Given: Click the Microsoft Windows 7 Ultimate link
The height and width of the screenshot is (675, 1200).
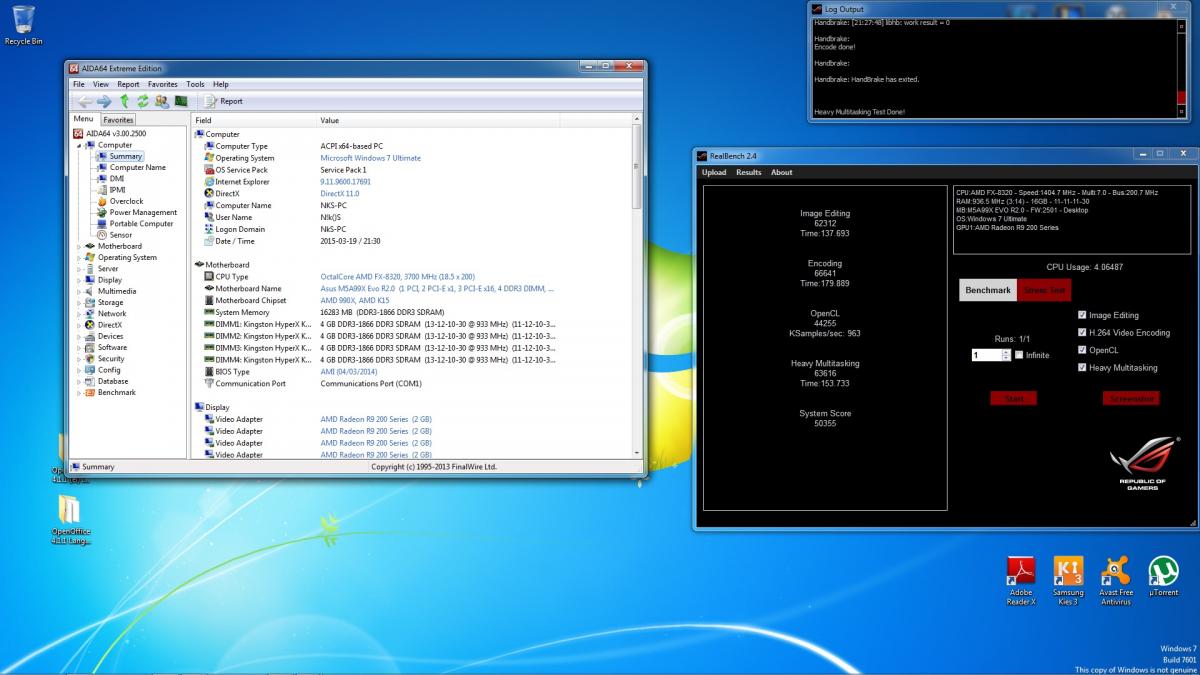Looking at the screenshot, I should (x=370, y=158).
